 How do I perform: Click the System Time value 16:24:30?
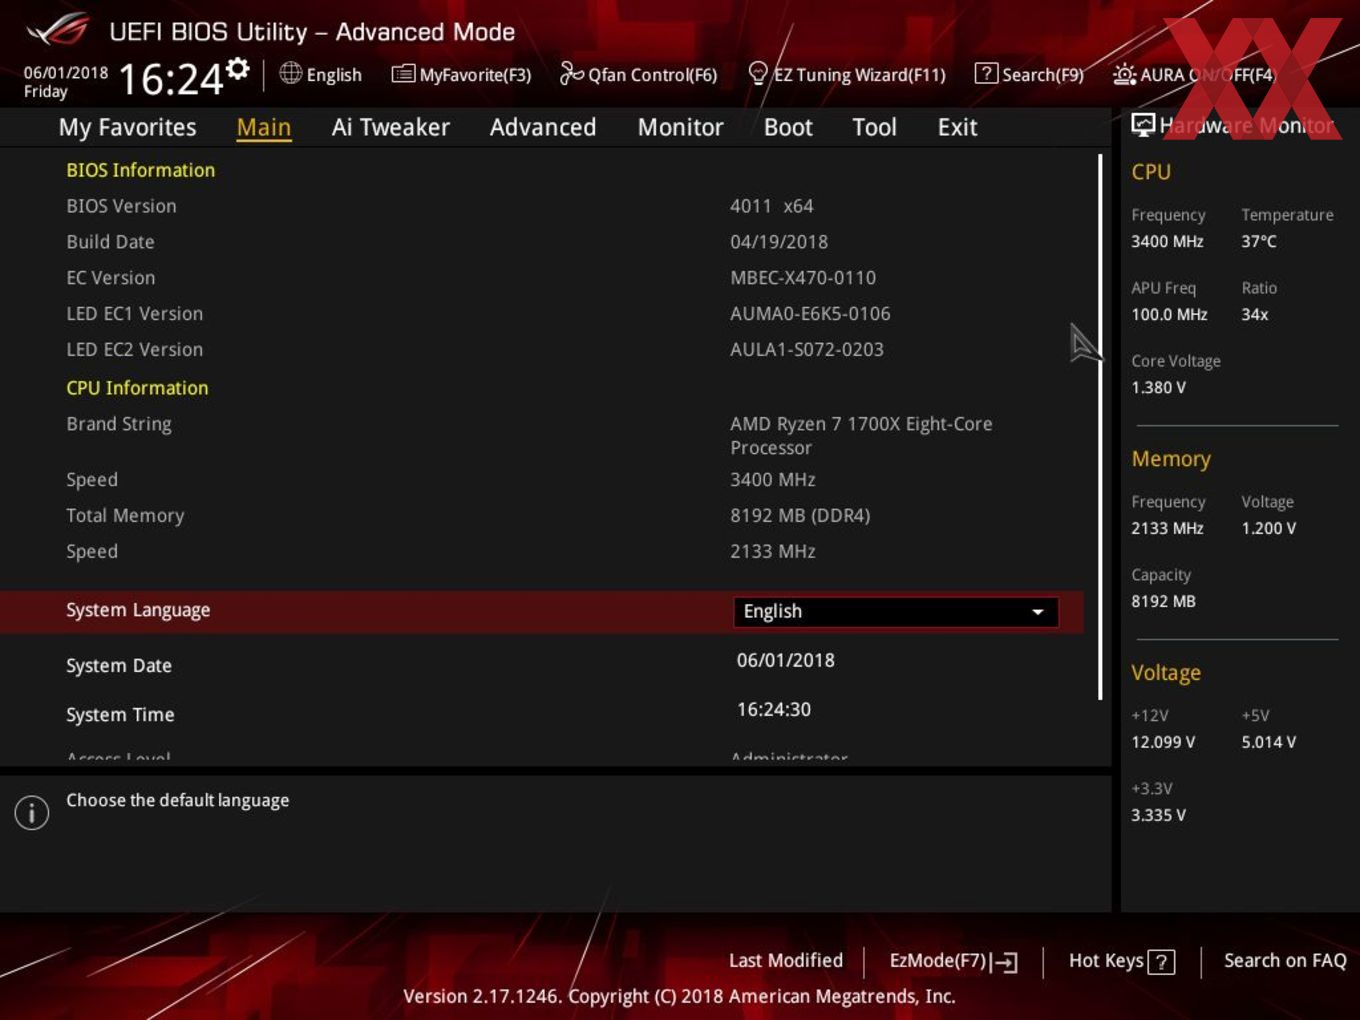tap(774, 709)
